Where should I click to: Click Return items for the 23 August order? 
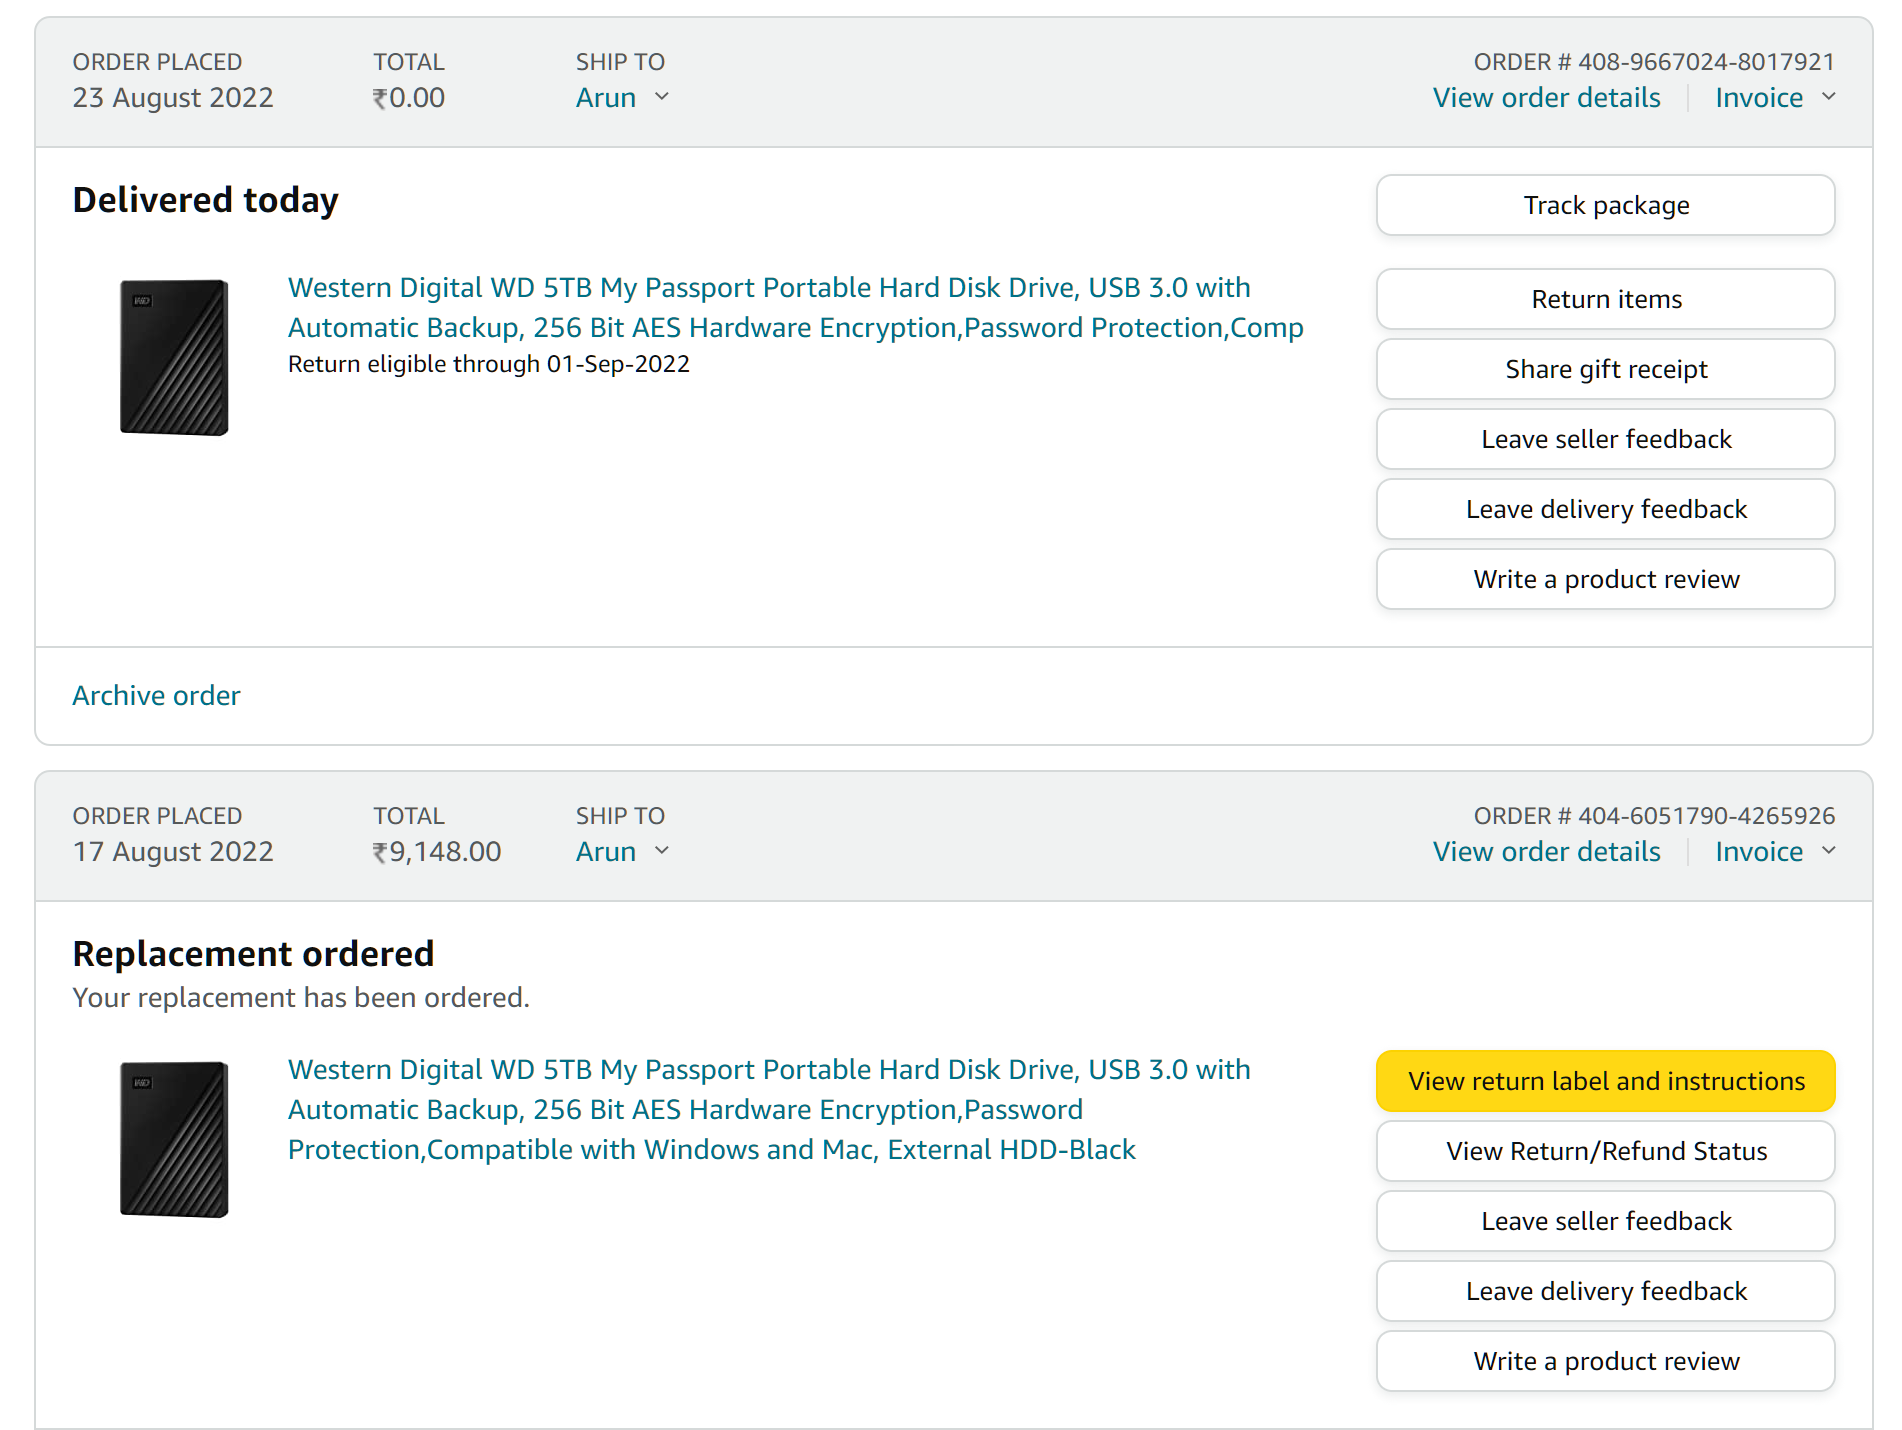(1605, 299)
